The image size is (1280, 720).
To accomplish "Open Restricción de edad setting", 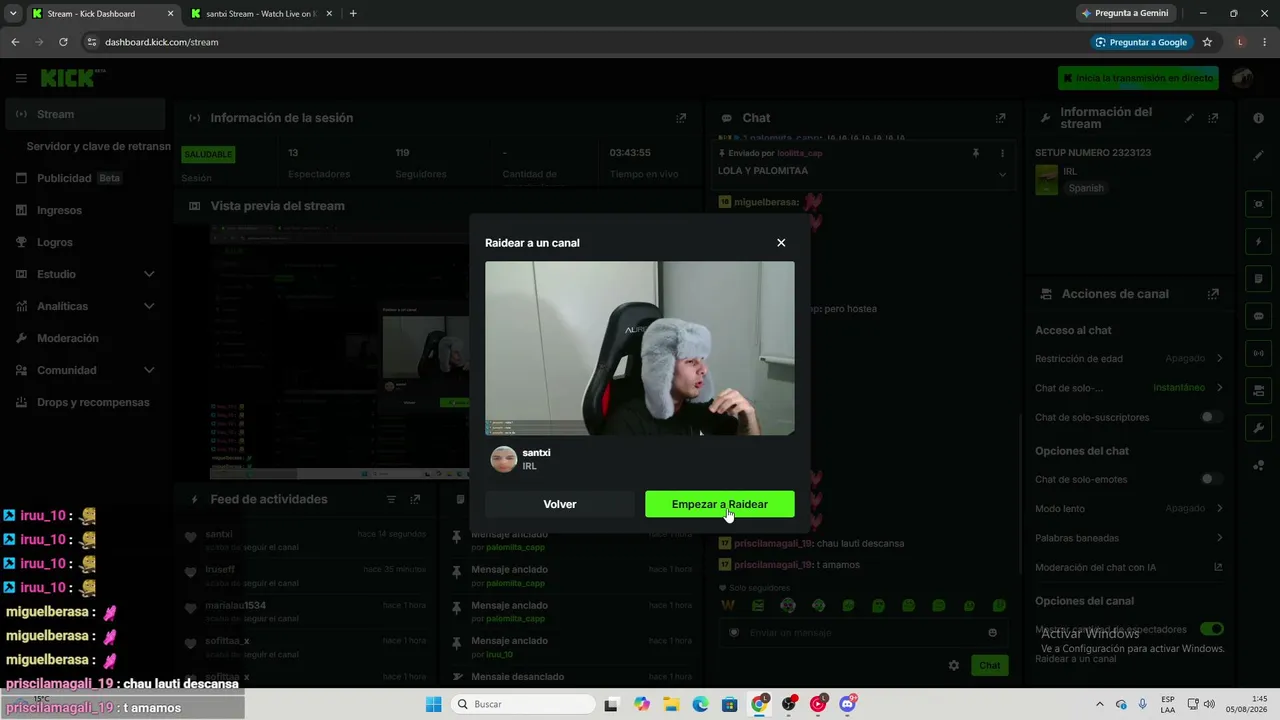I will pos(1129,358).
